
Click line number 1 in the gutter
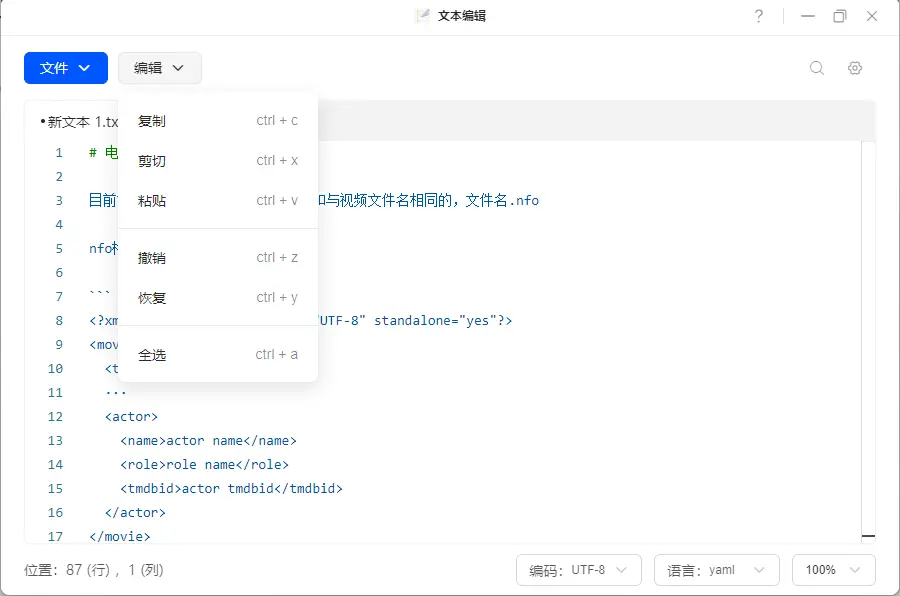tap(59, 153)
